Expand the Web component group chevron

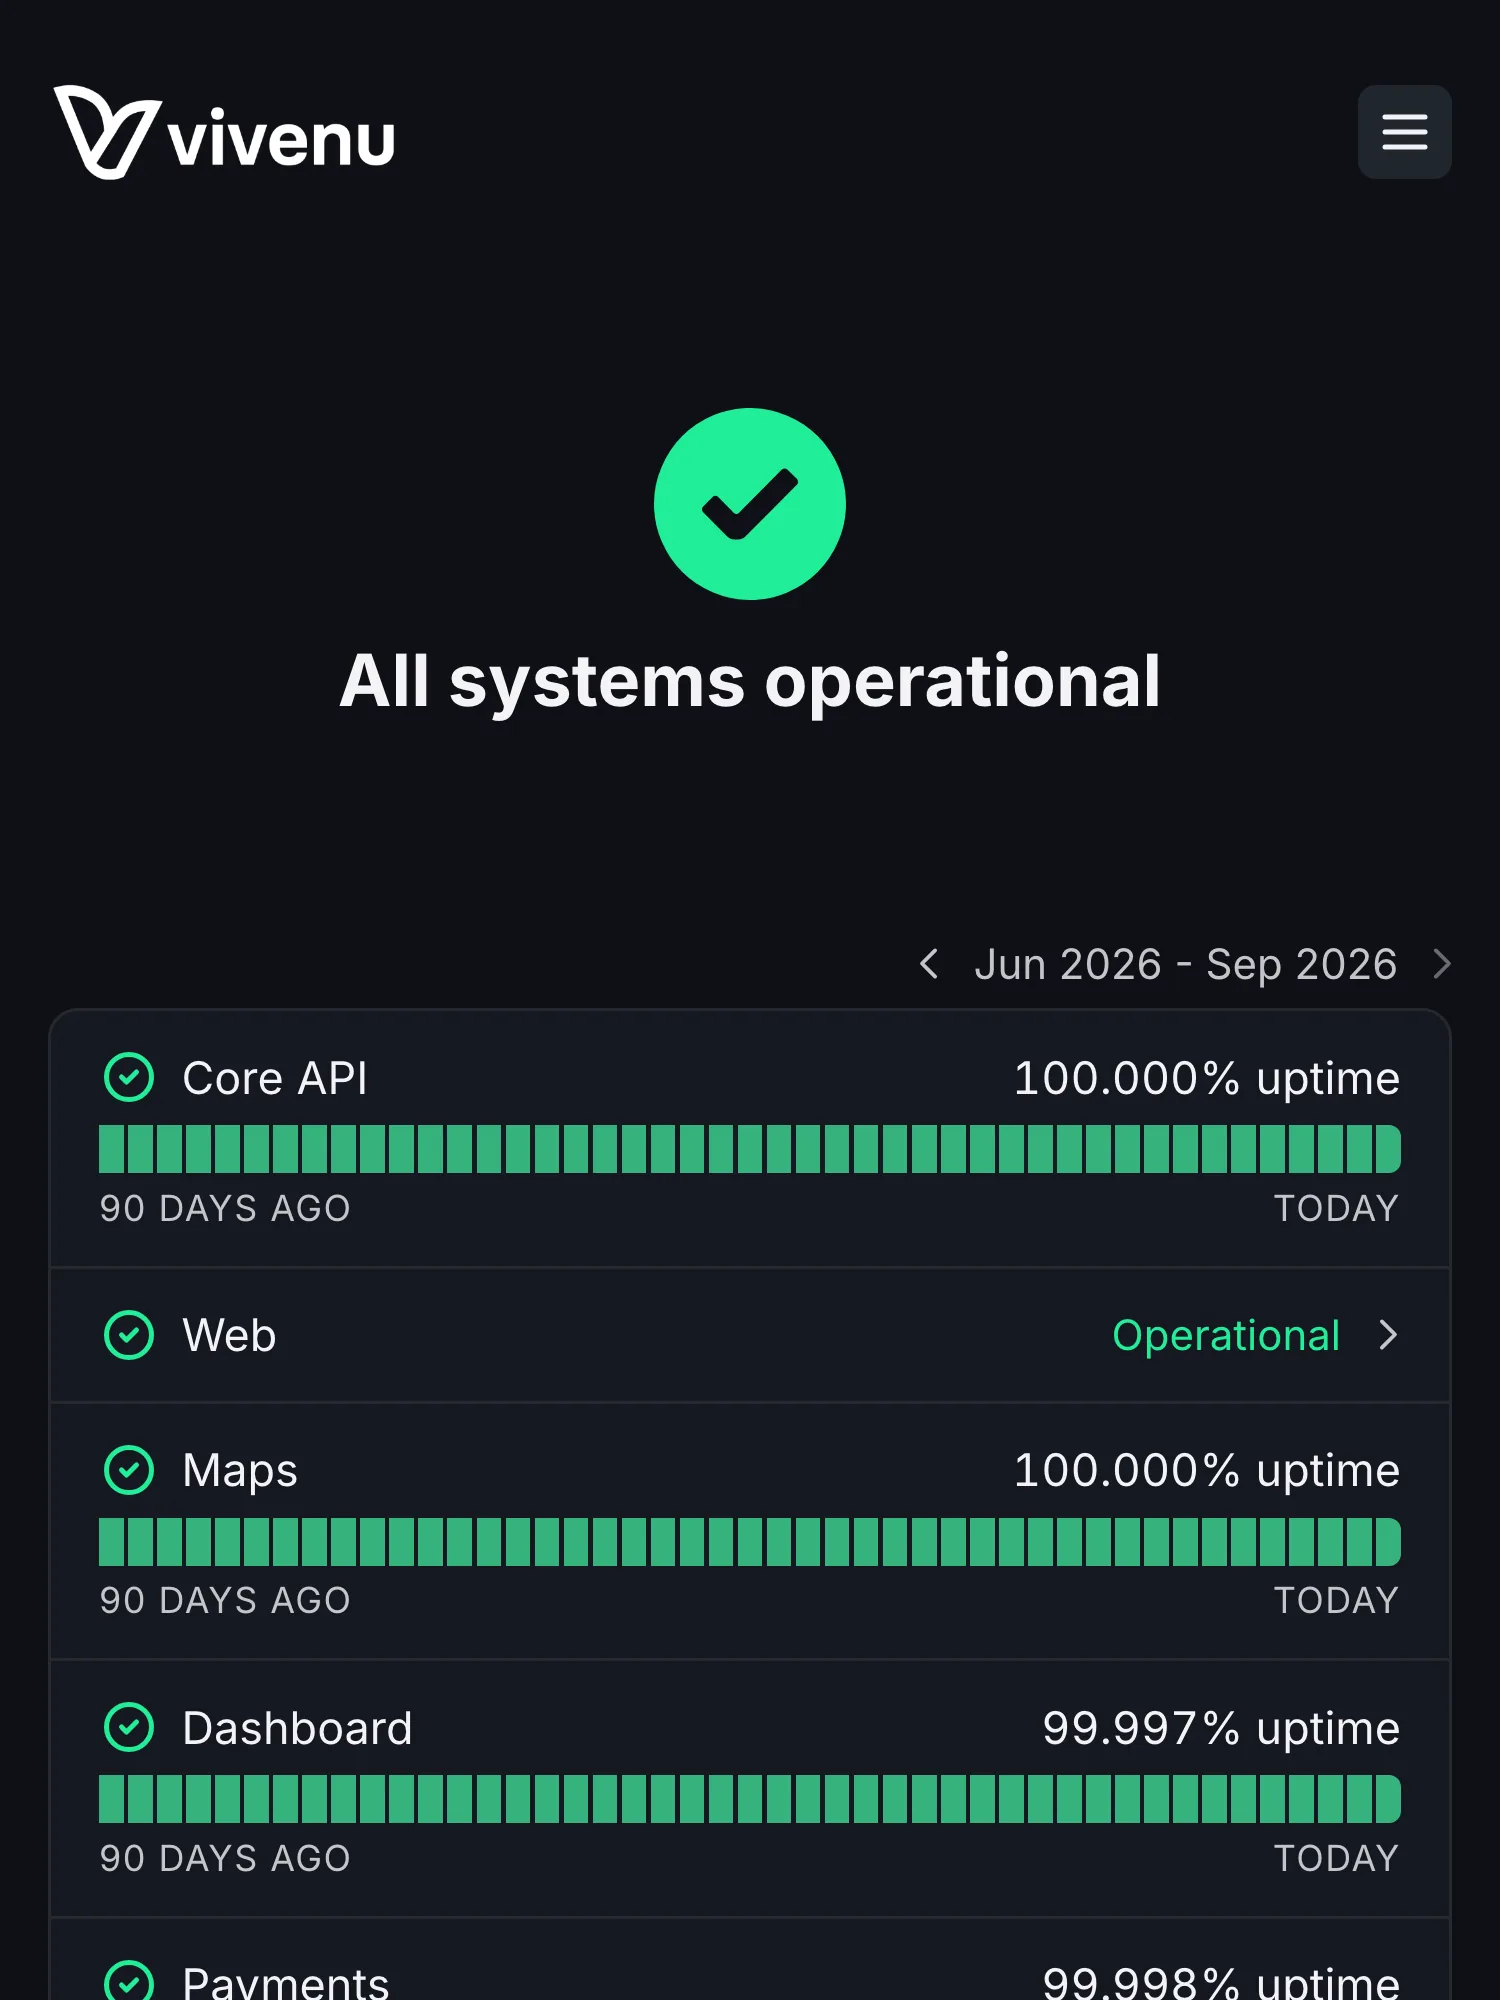pos(1388,1335)
